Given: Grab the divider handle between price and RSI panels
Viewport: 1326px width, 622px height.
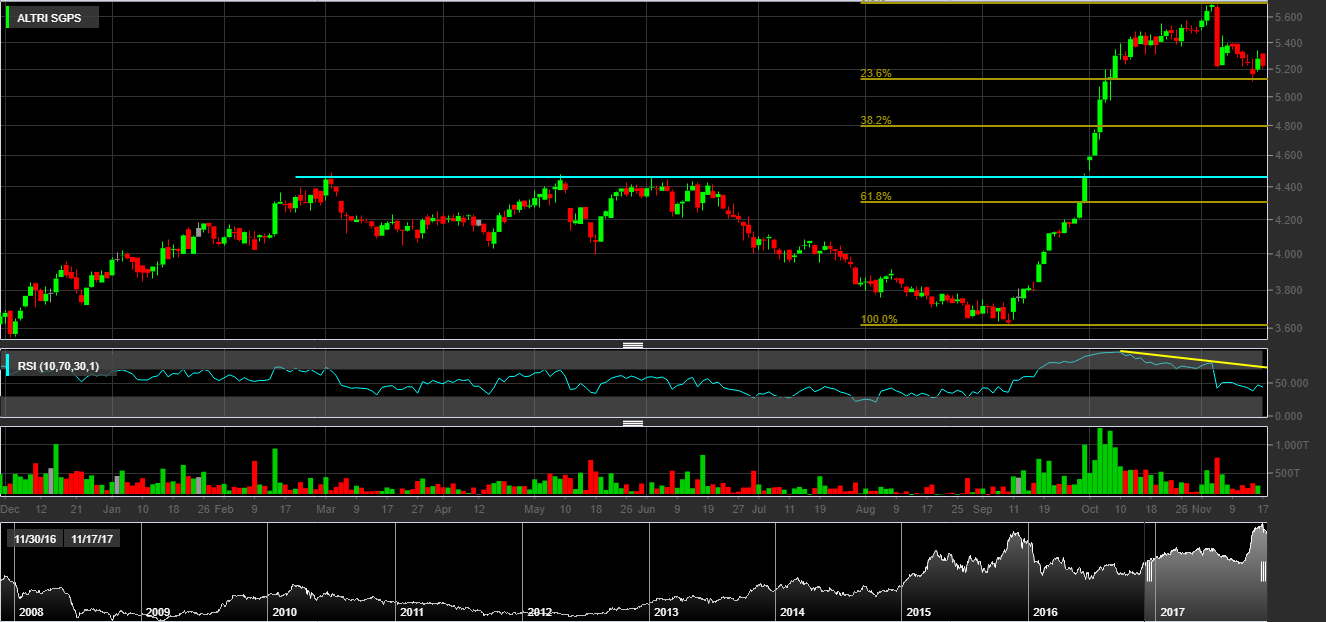Looking at the screenshot, I should coord(632,345).
